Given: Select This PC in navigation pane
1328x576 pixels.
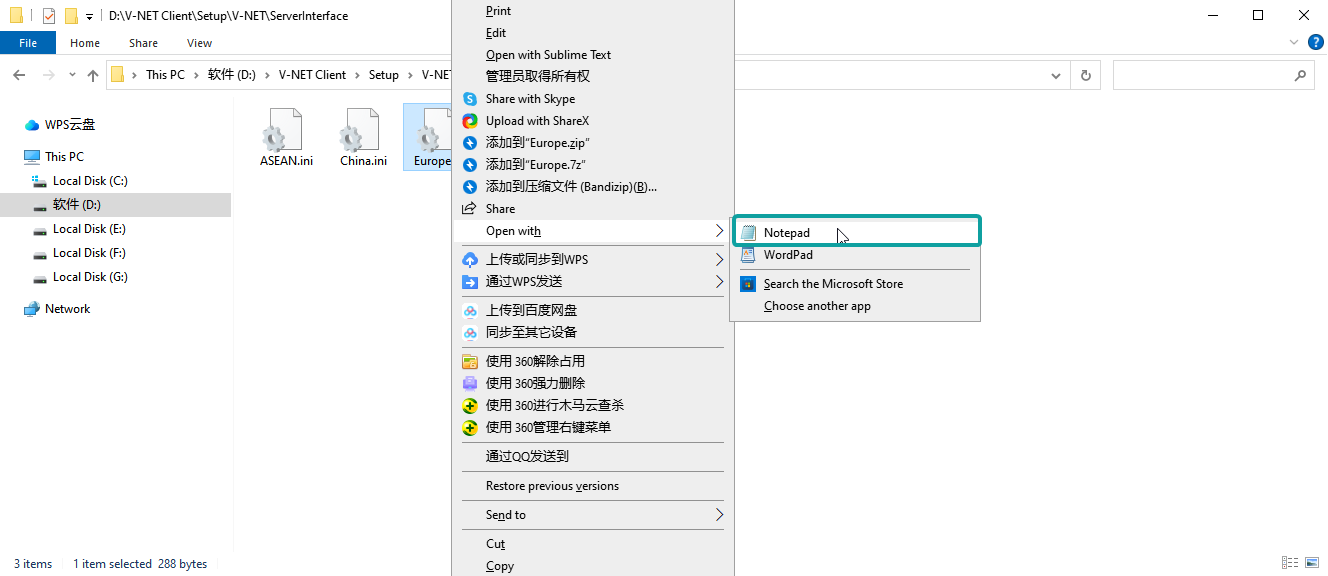Looking at the screenshot, I should pos(64,157).
